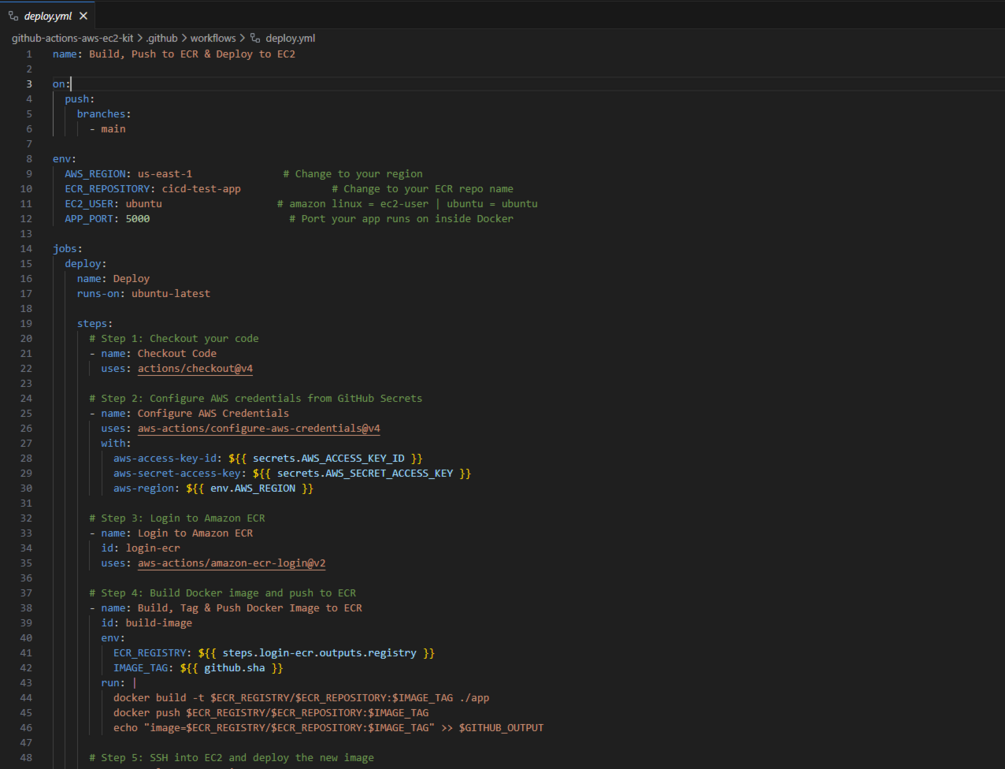Open the aws-actions/amazon-ecr-login@v2 link

click(x=231, y=563)
